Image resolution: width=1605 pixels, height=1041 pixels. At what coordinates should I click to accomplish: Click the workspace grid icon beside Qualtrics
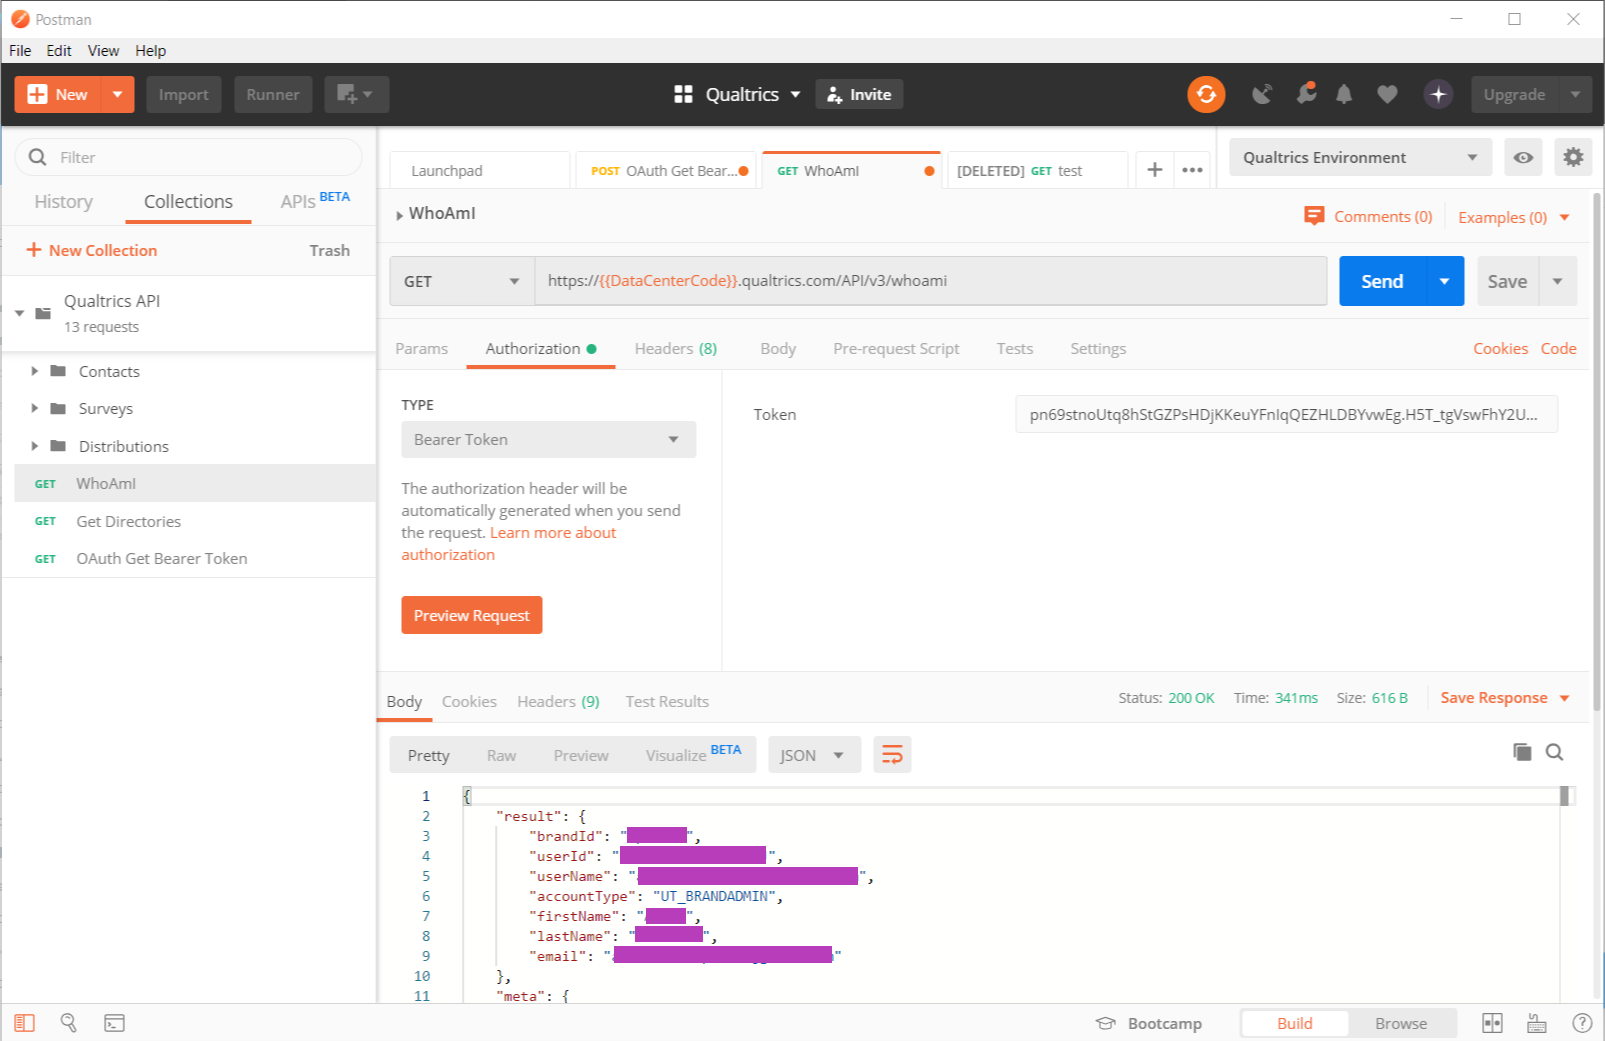[x=684, y=94]
